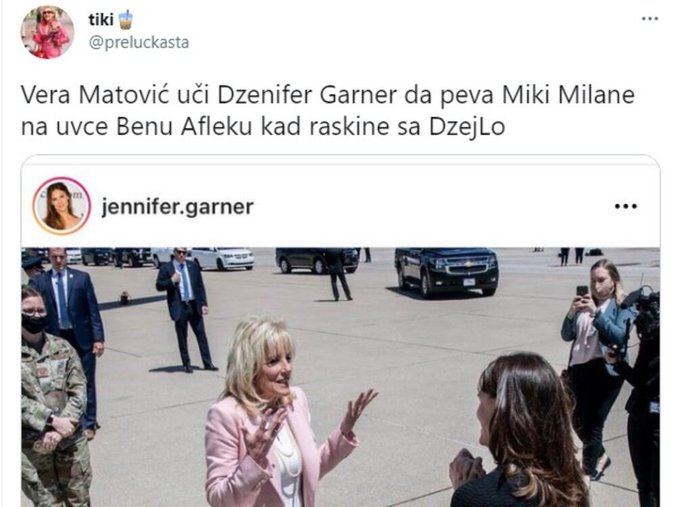This screenshot has width=676, height=507.
Task: Click woman in pink blazer in photo
Action: pos(280,414)
